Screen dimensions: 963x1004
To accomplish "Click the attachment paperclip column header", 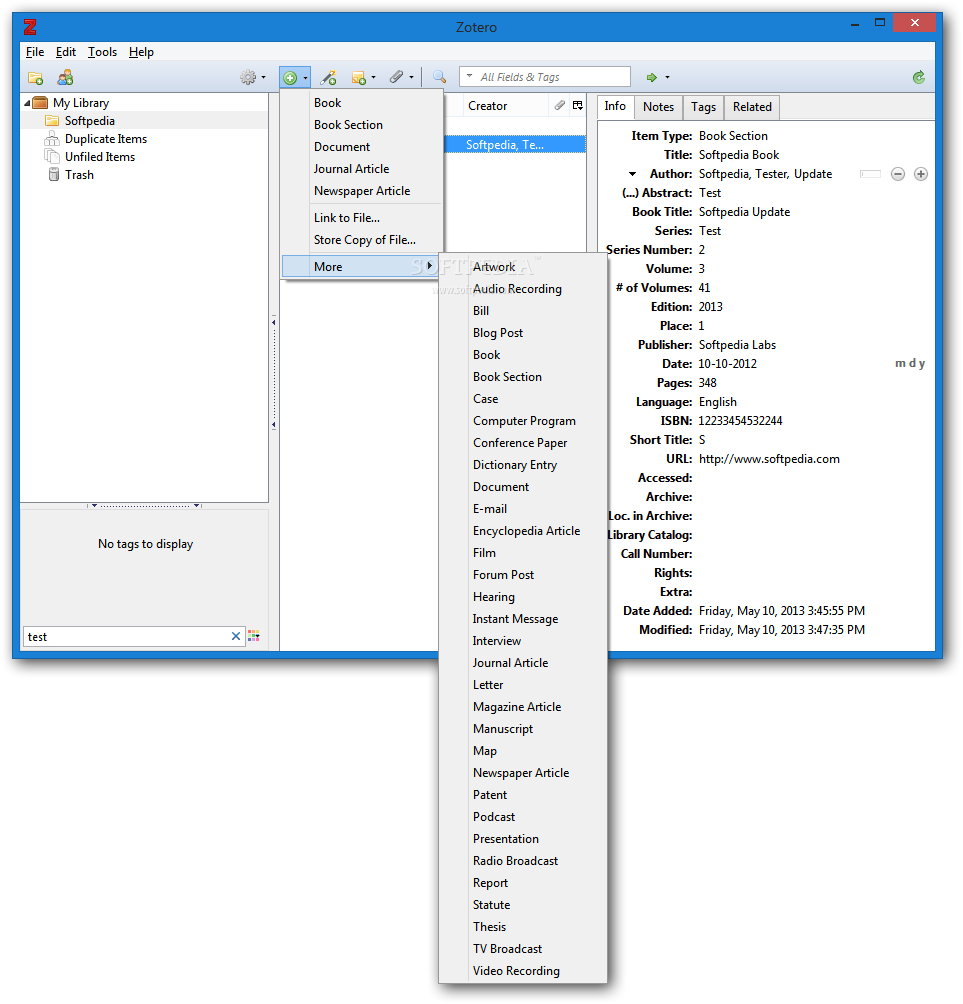I will point(560,106).
